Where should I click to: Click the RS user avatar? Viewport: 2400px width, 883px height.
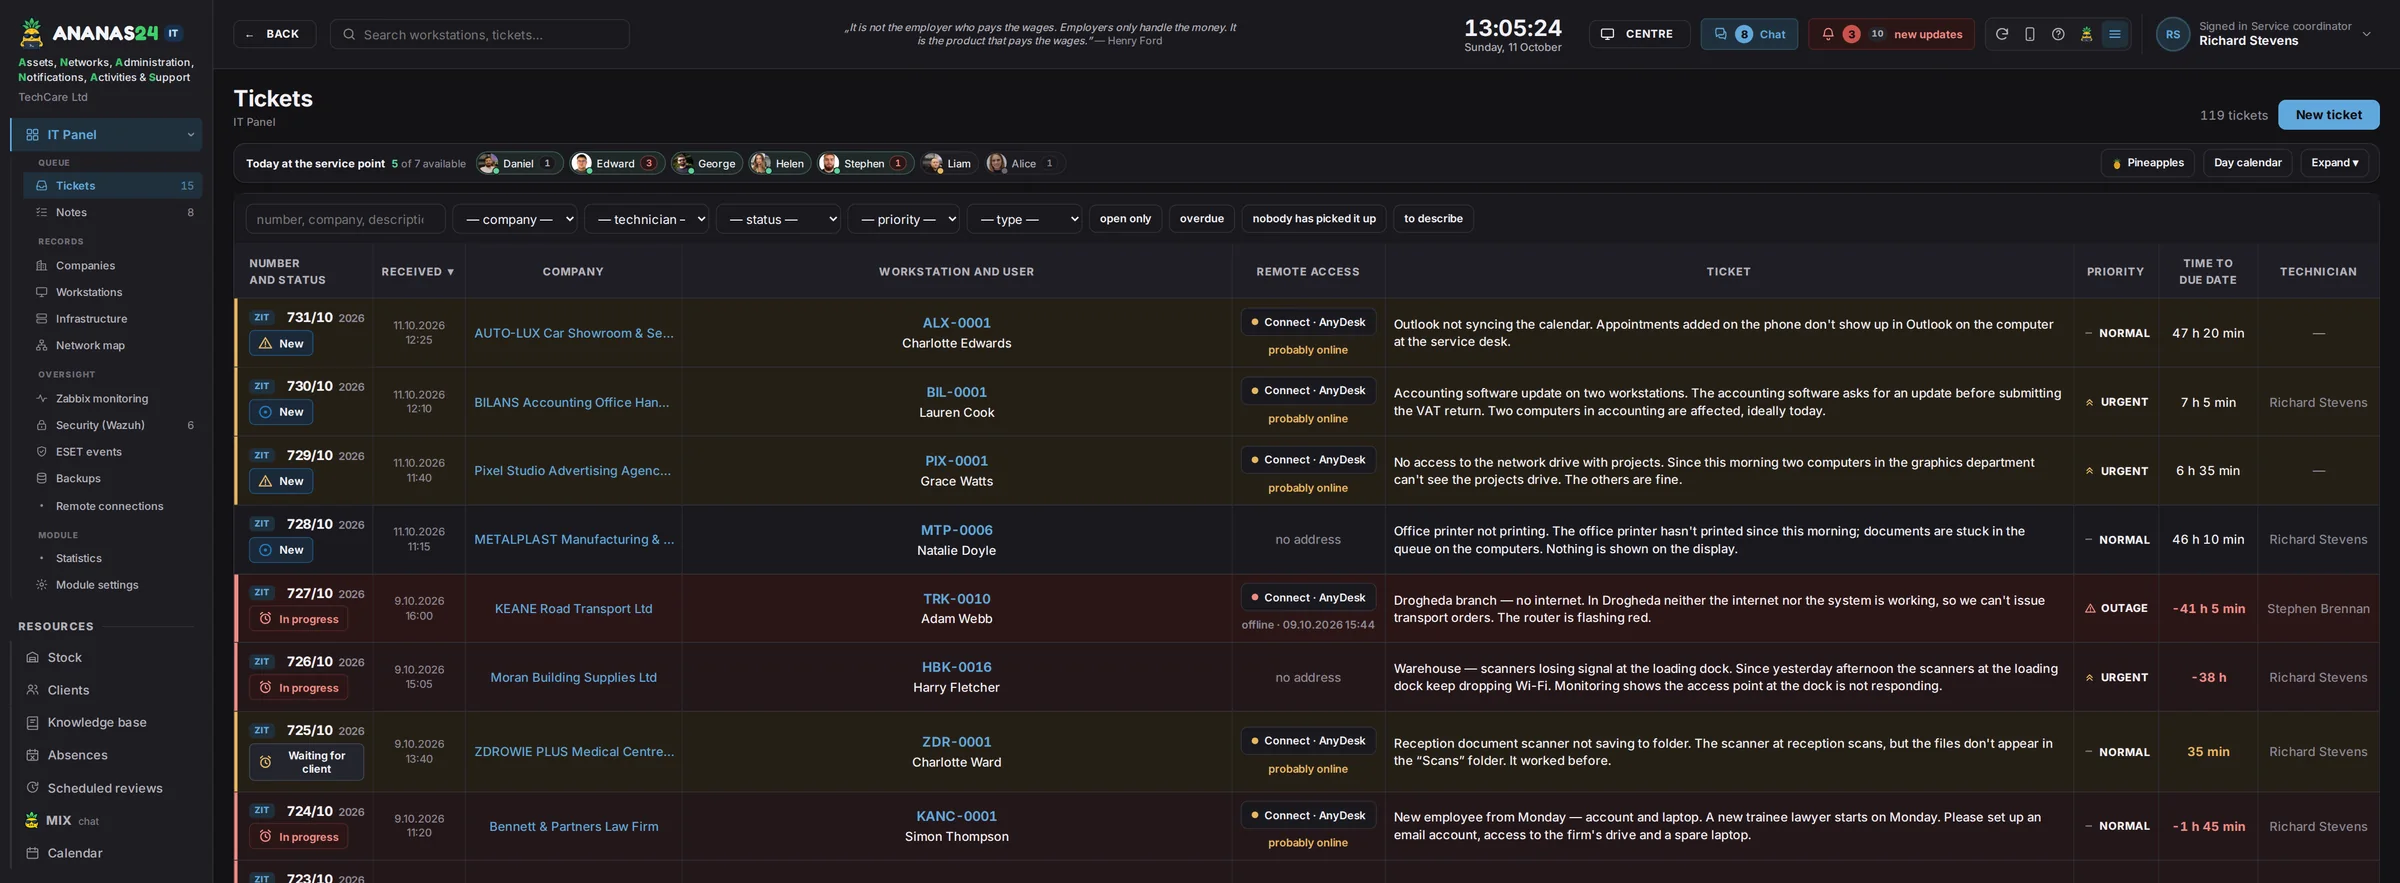coord(2172,34)
